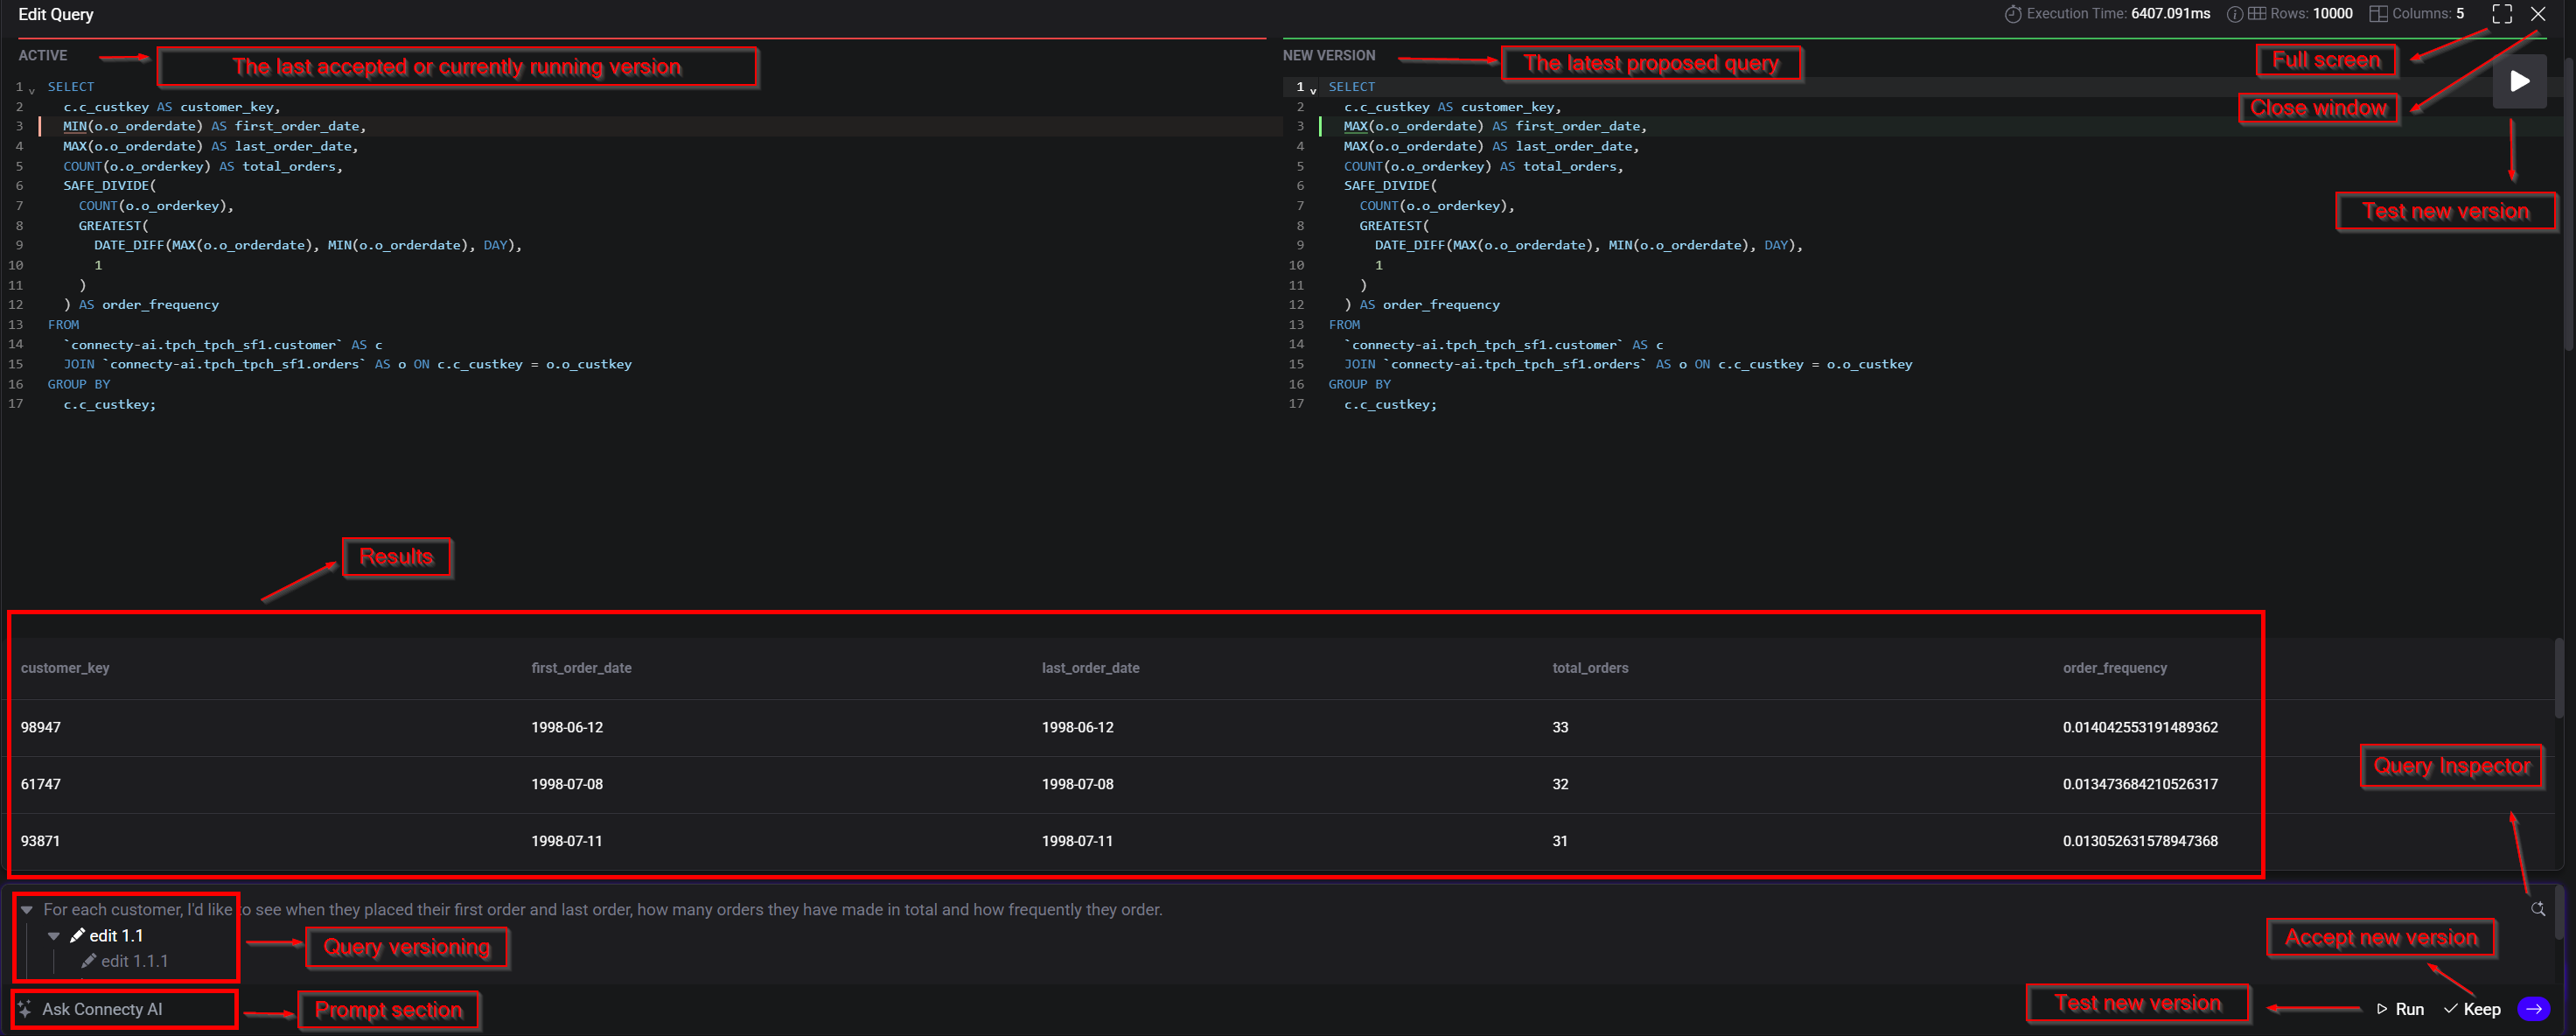Click the large play button to test query

[x=2519, y=81]
